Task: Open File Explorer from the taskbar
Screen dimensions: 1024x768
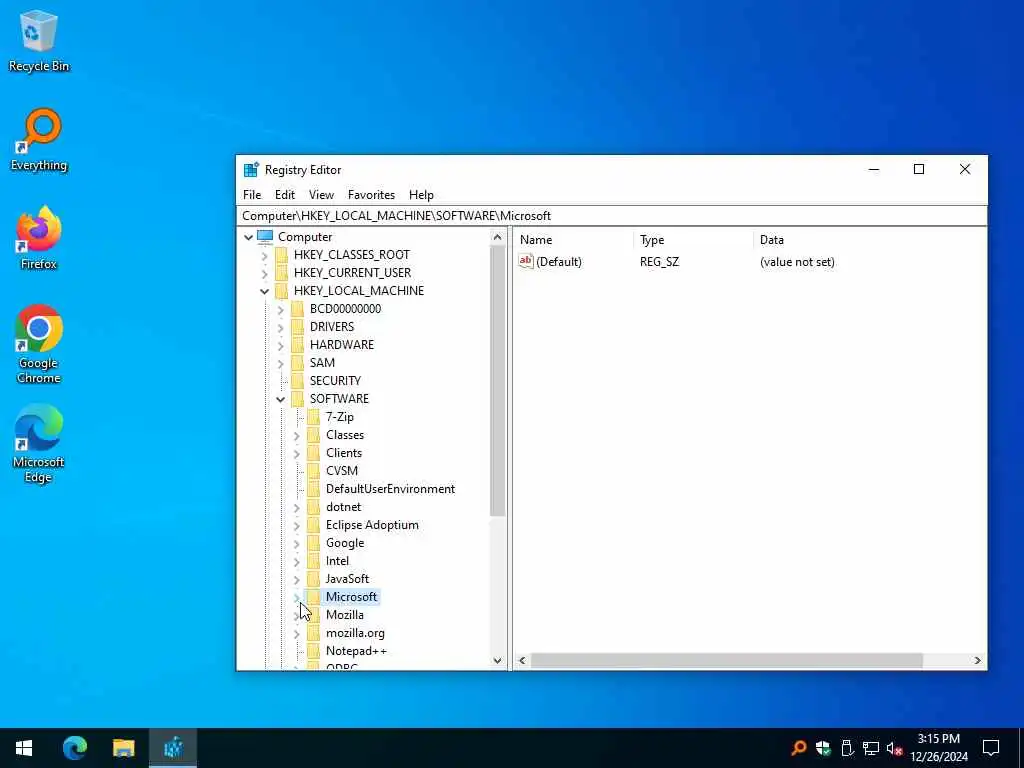Action: [x=123, y=748]
